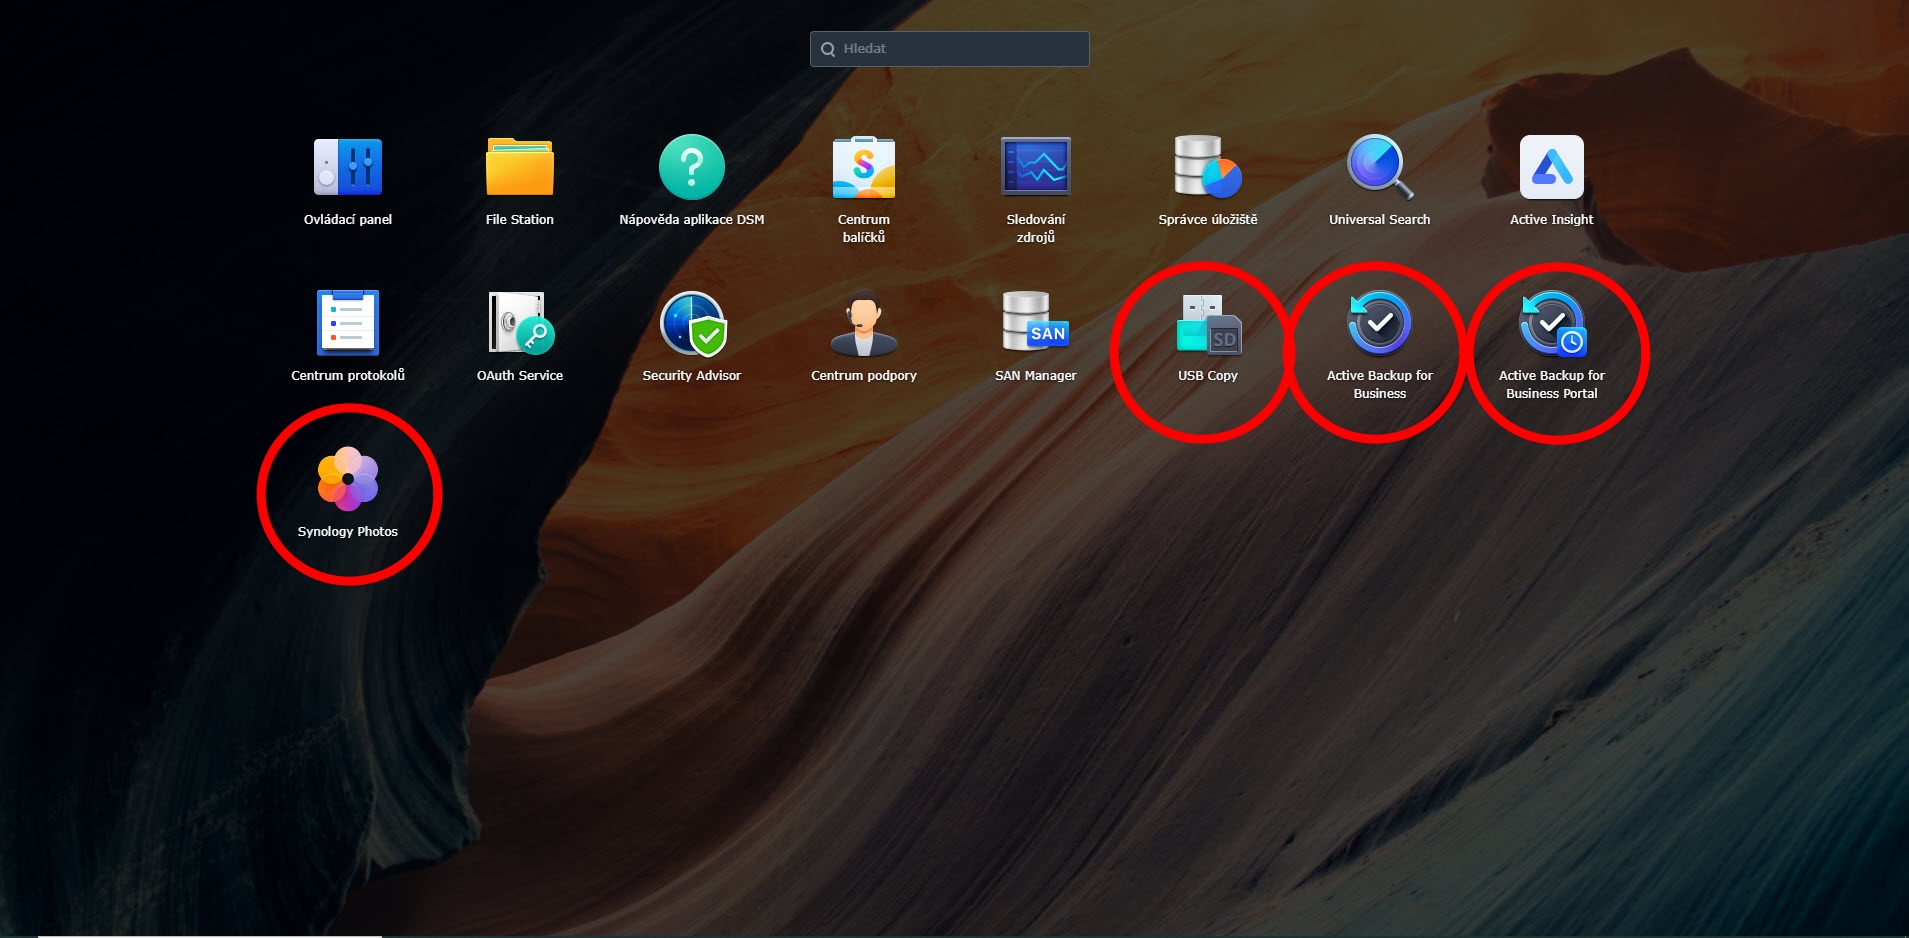1909x938 pixels.
Task: Open Centrum balíčků package center
Action: [863, 168]
